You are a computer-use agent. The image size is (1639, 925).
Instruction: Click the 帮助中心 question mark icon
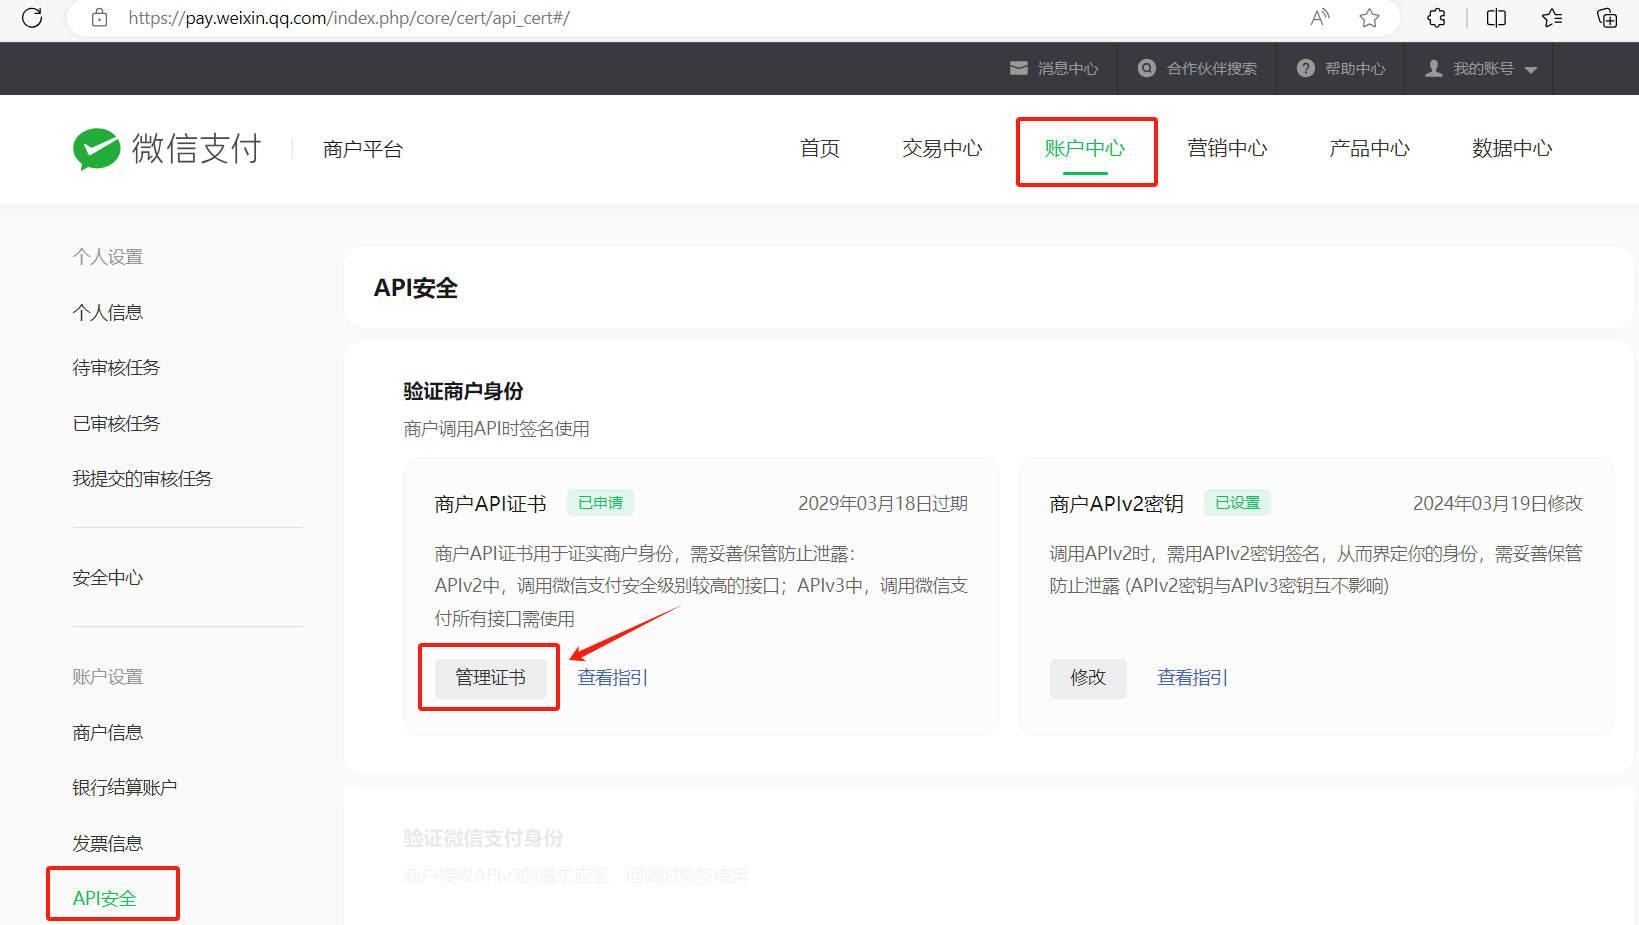click(x=1306, y=68)
